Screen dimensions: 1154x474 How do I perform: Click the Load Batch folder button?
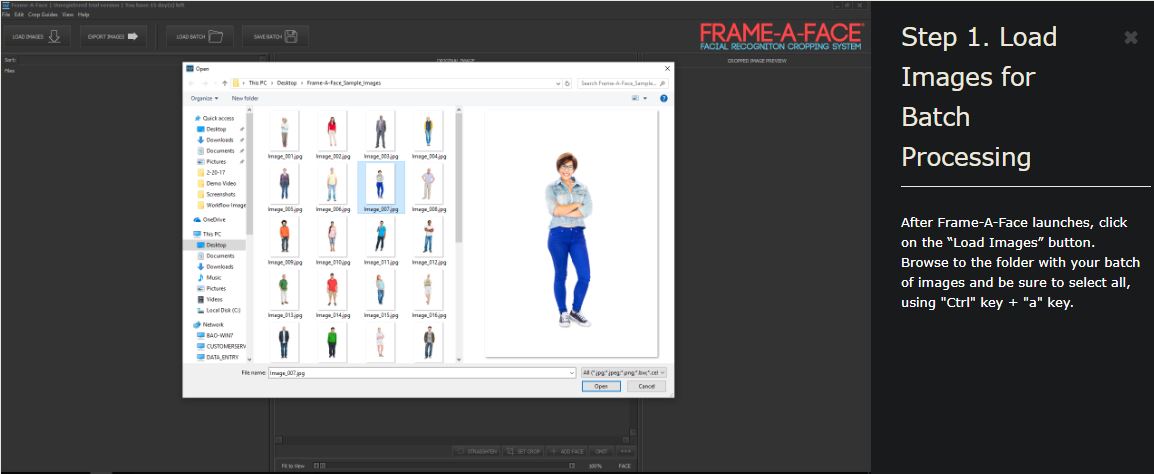click(x=199, y=36)
